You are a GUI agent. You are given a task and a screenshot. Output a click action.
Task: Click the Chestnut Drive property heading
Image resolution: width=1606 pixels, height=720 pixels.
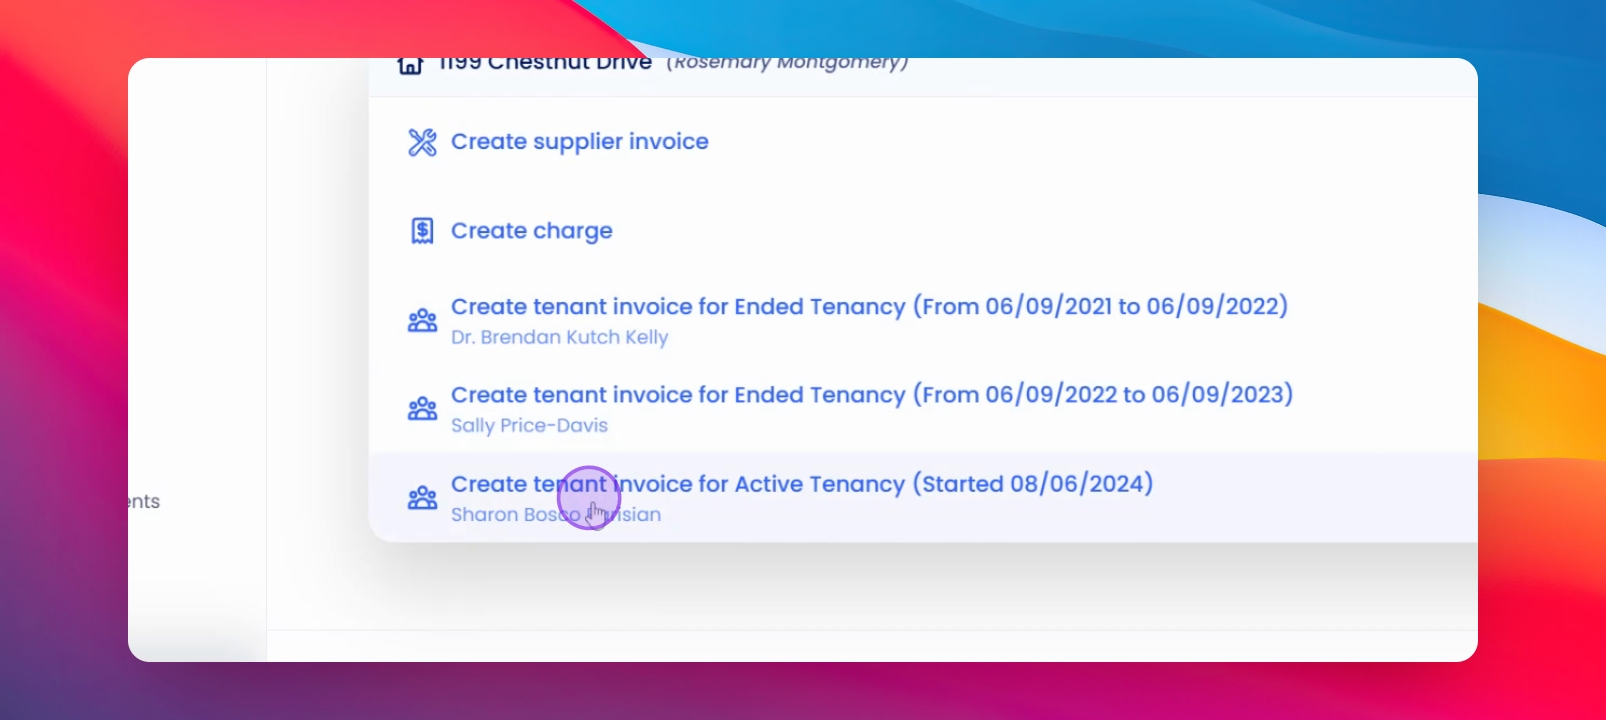pos(545,64)
